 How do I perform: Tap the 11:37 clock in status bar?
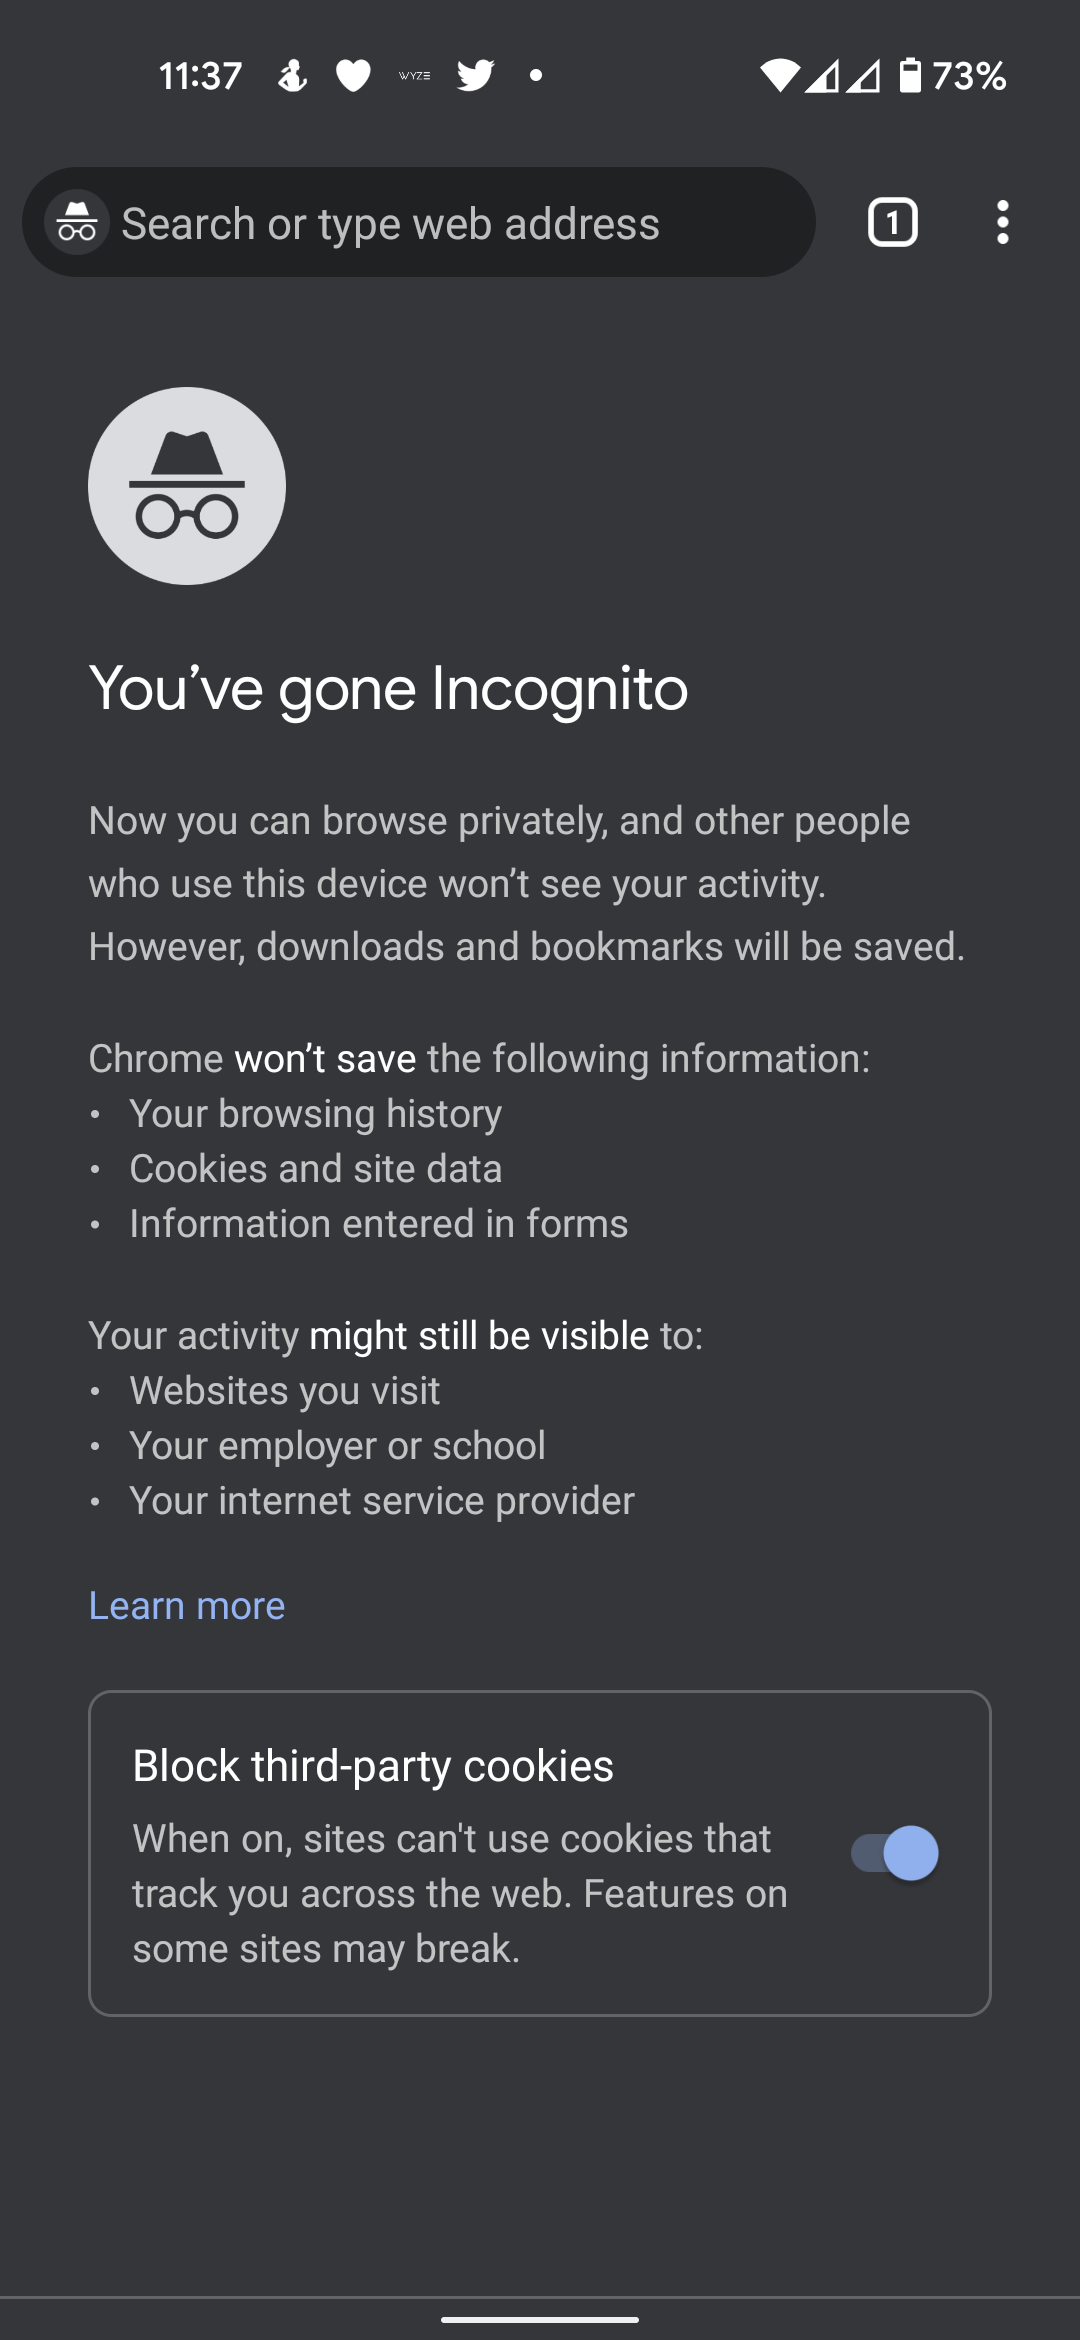click(x=200, y=75)
